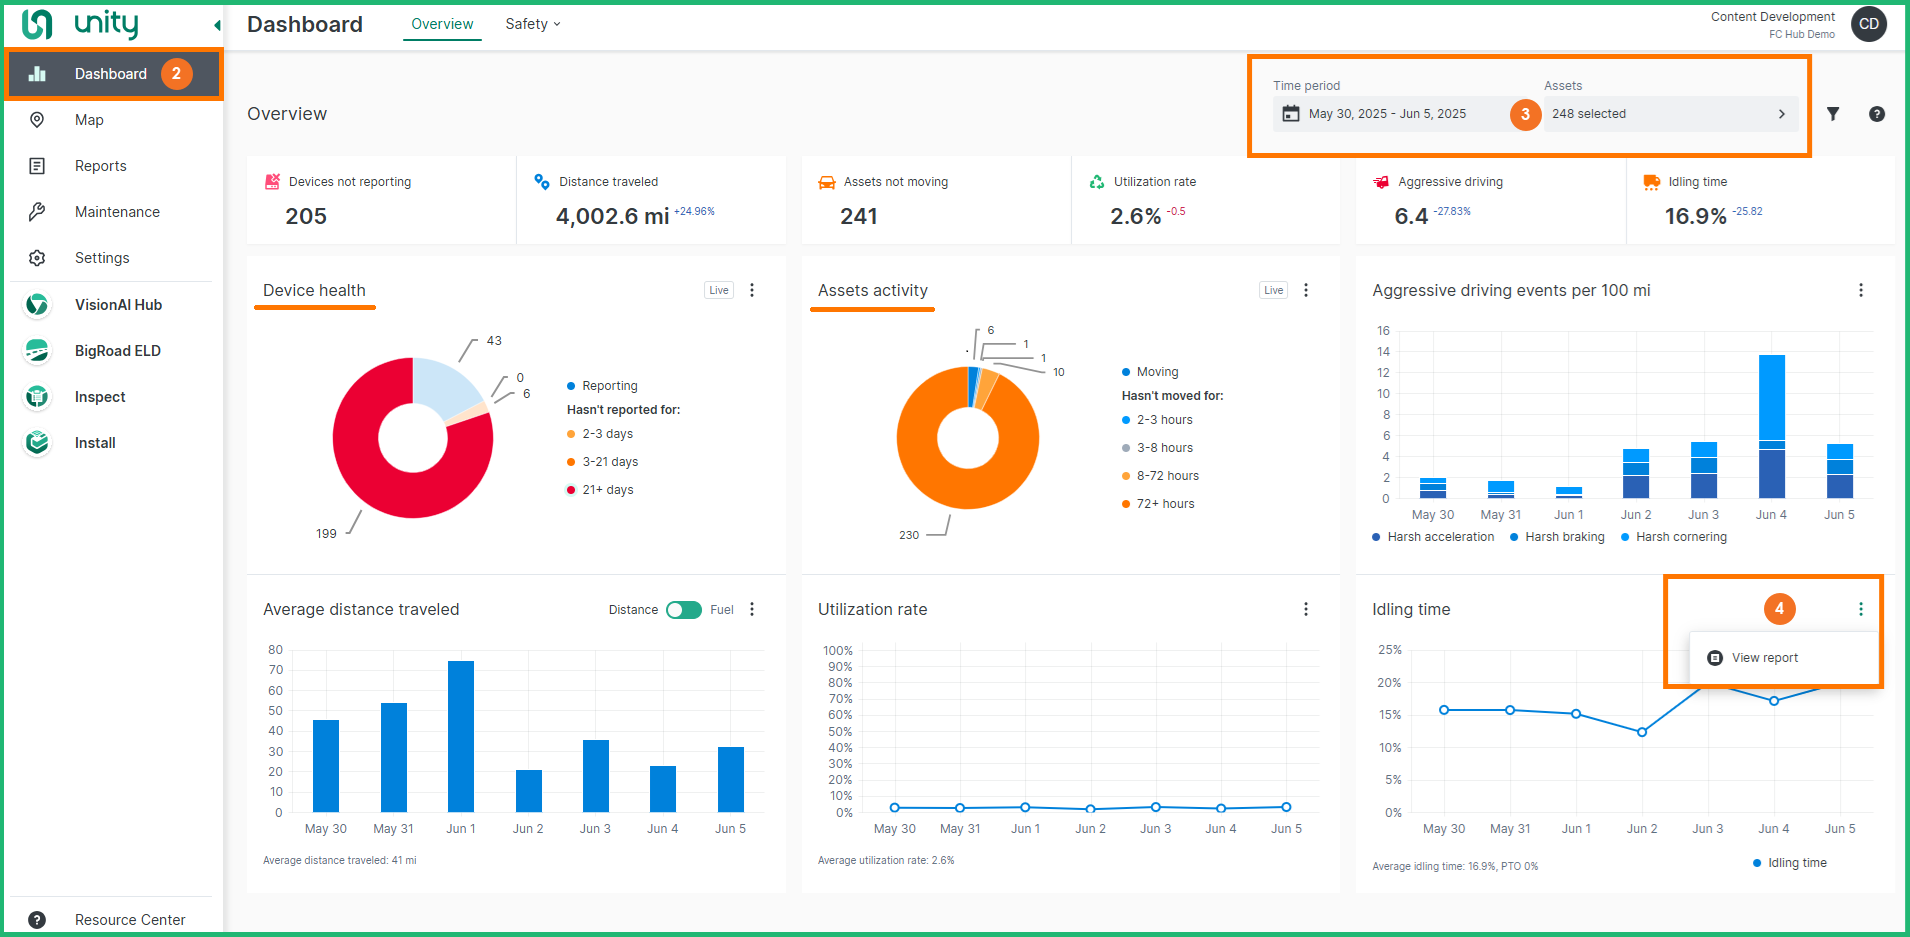Toggle Harsh braking in the legend
Image resolution: width=1910 pixels, height=937 pixels.
click(1557, 537)
